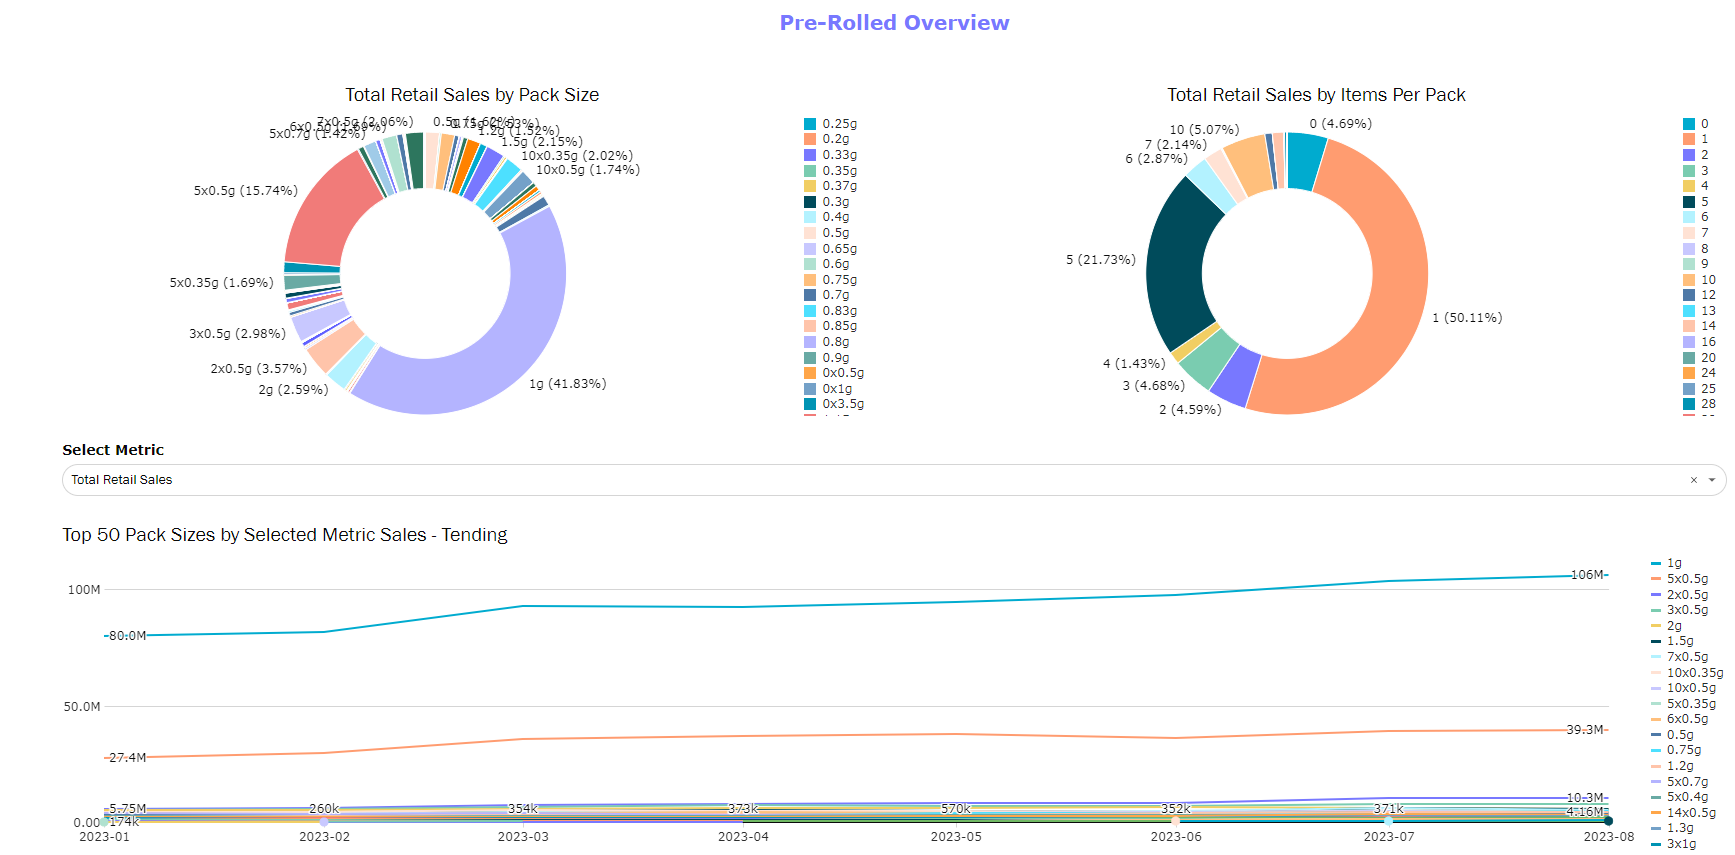This screenshot has width=1735, height=855.
Task: Hide the 0.5g series in pack size legend
Action: [835, 233]
